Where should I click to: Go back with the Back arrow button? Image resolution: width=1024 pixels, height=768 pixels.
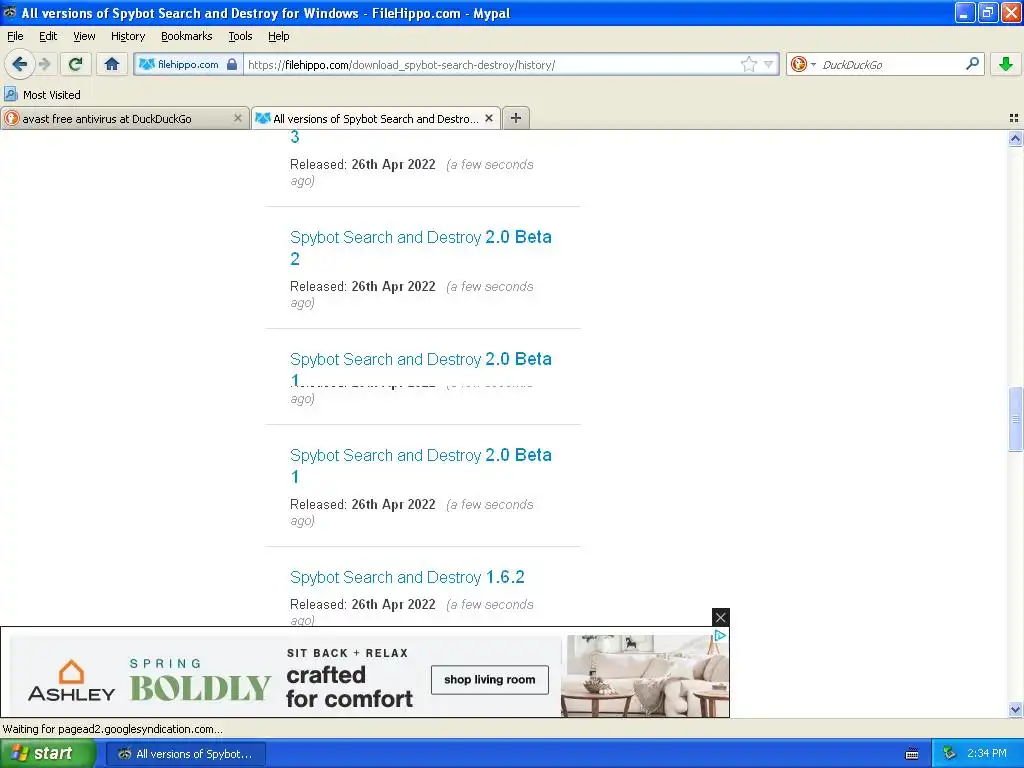pyautogui.click(x=20, y=64)
